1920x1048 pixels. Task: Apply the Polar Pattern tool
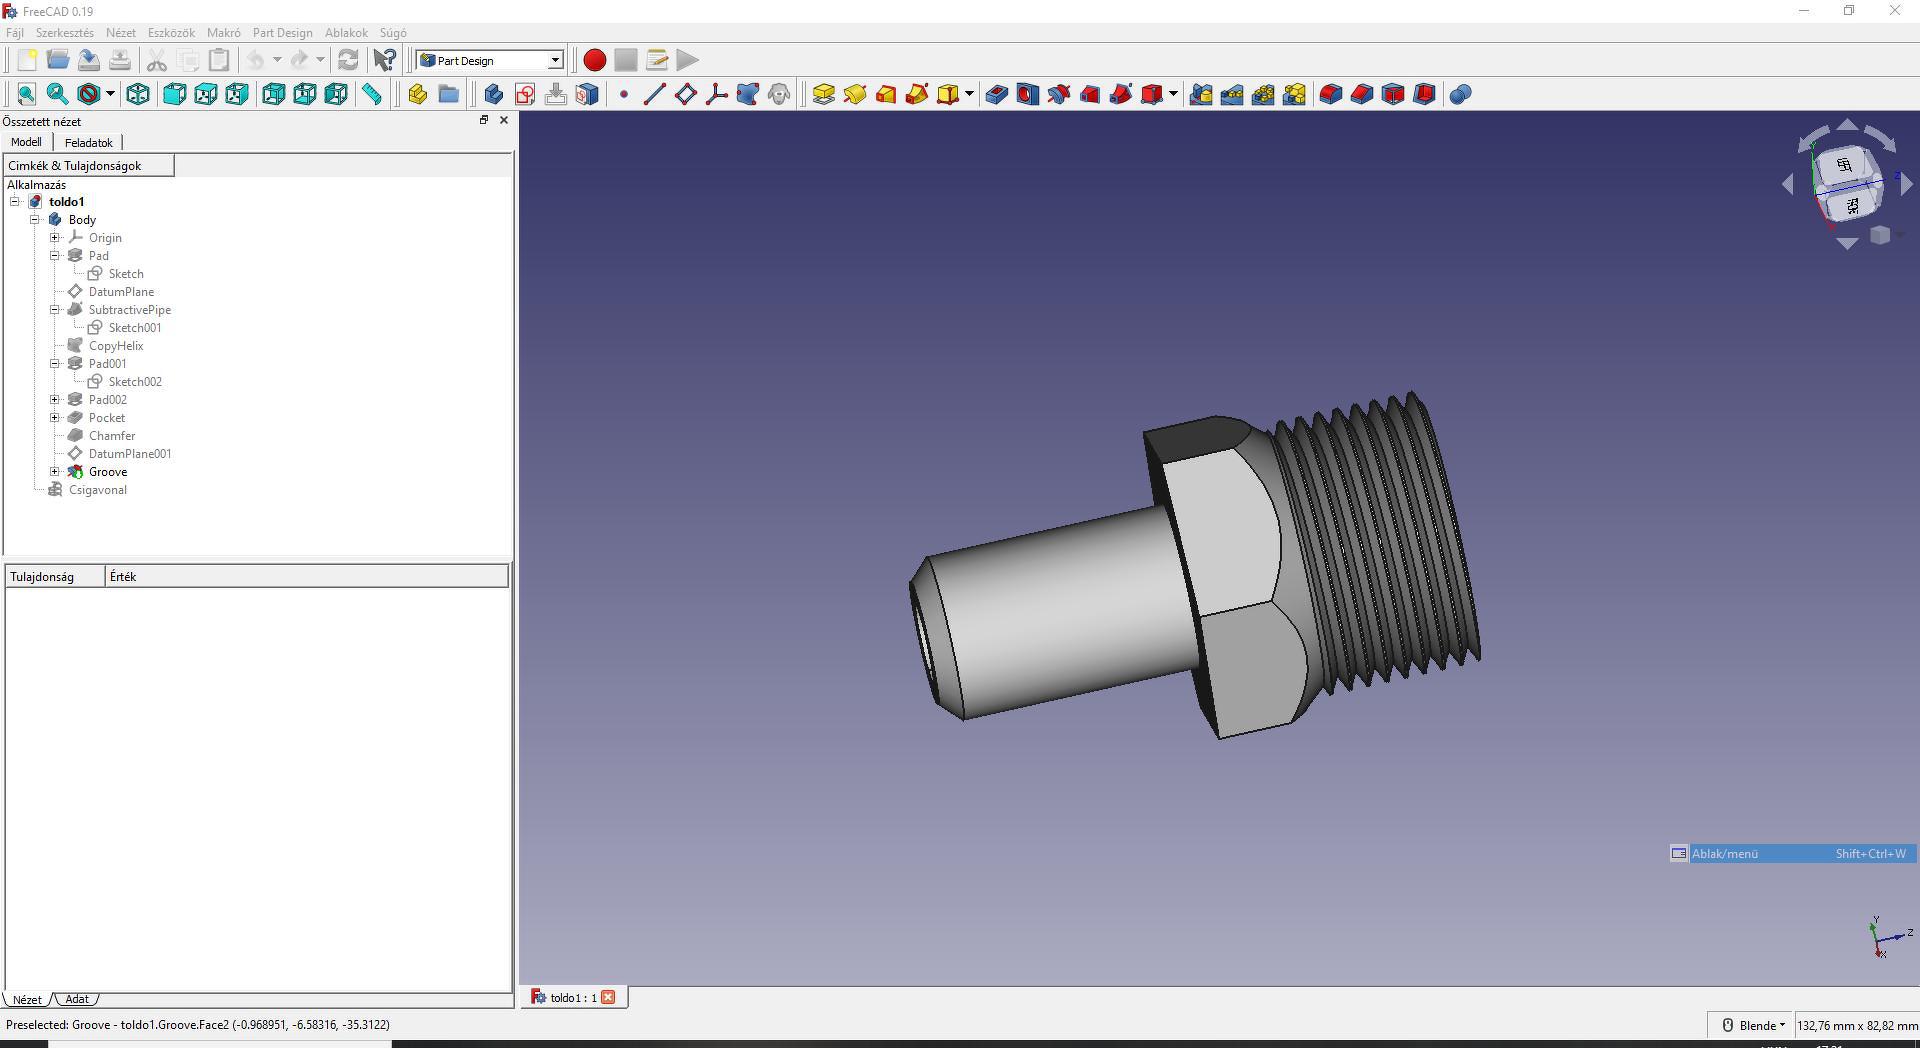tap(1264, 94)
